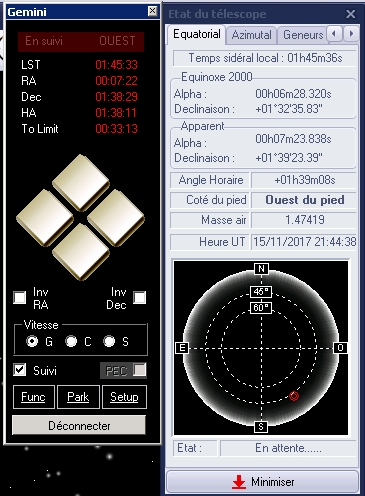Click the left direction pad button
The width and height of the screenshot is (365, 496).
pos(45,218)
